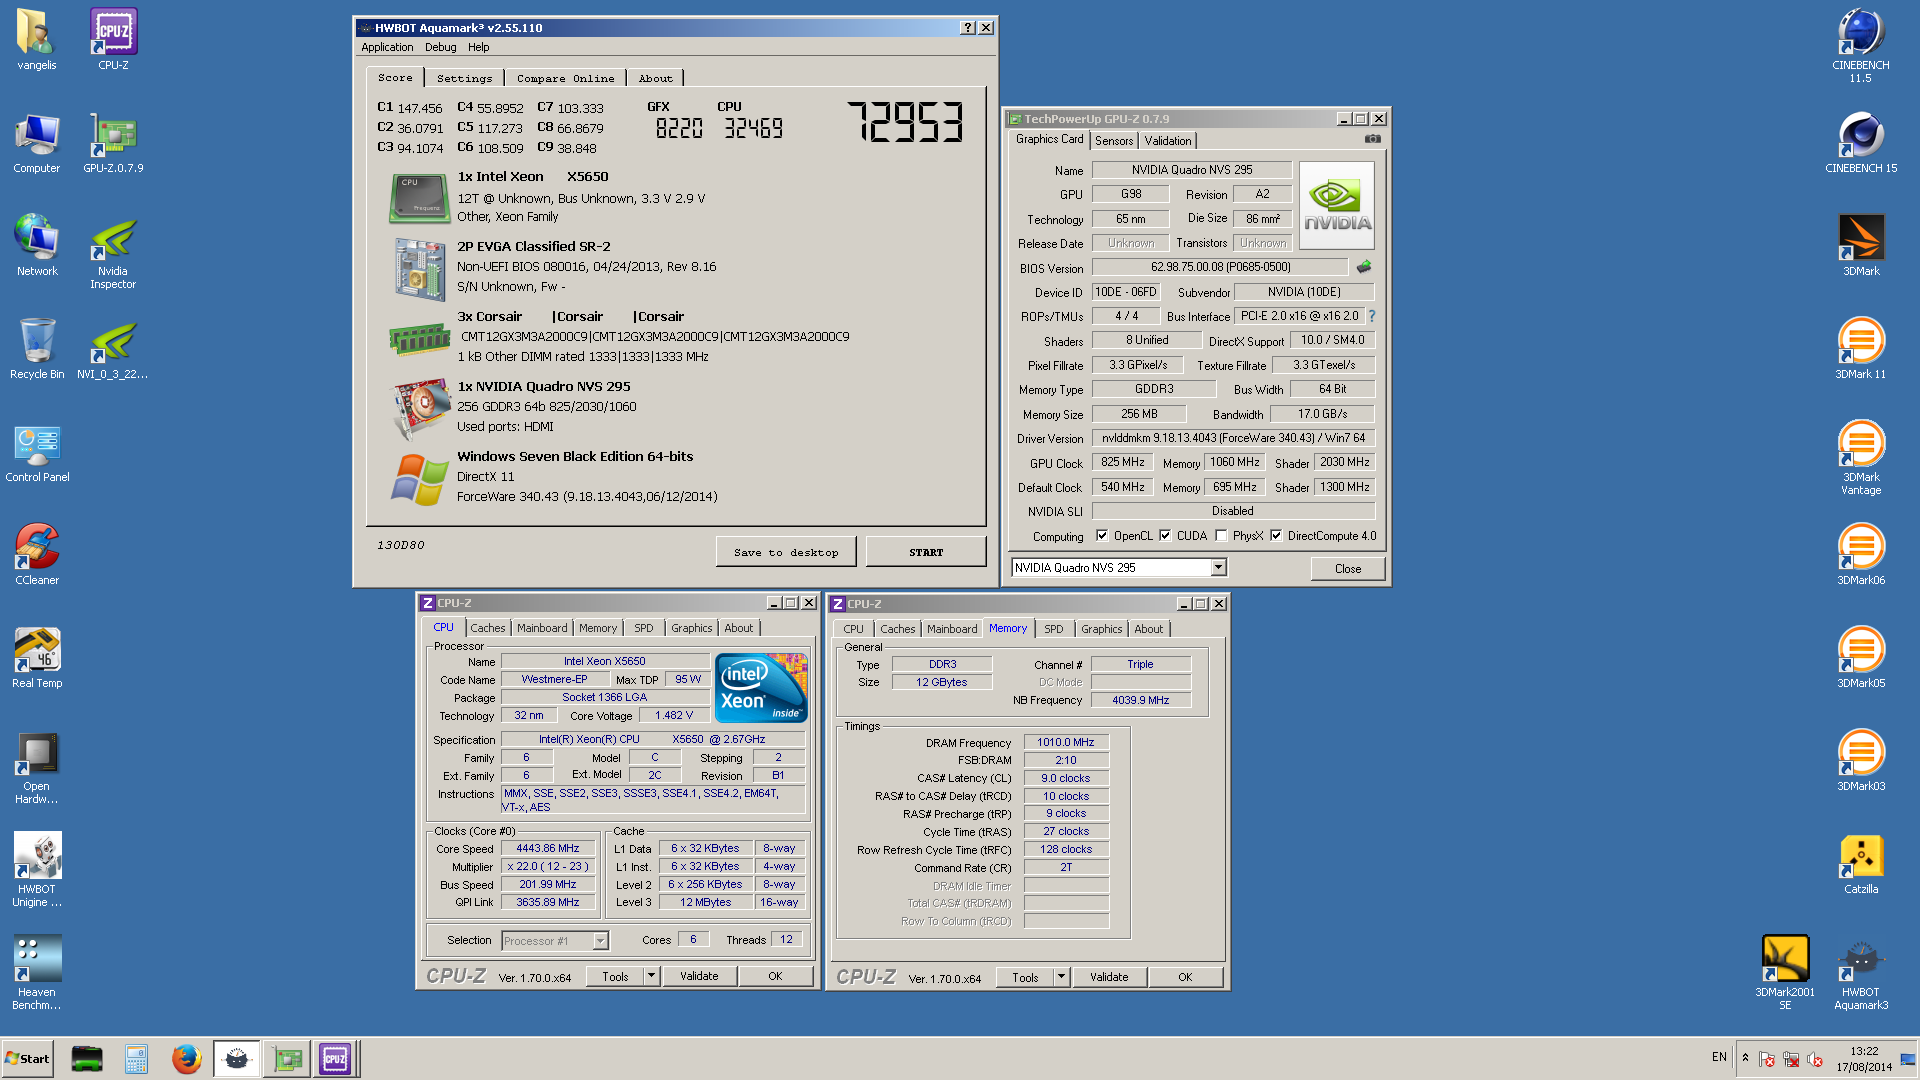
Task: Open the Computer desktop icon
Action: tap(37, 143)
